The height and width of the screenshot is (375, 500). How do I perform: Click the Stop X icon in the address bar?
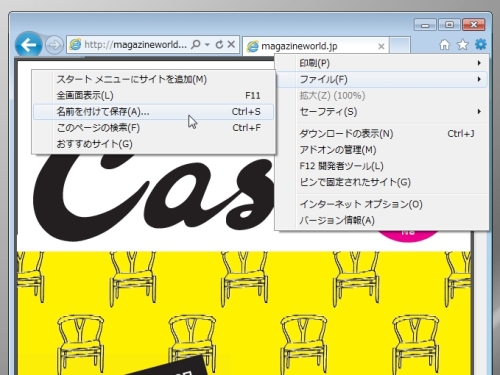(x=231, y=44)
